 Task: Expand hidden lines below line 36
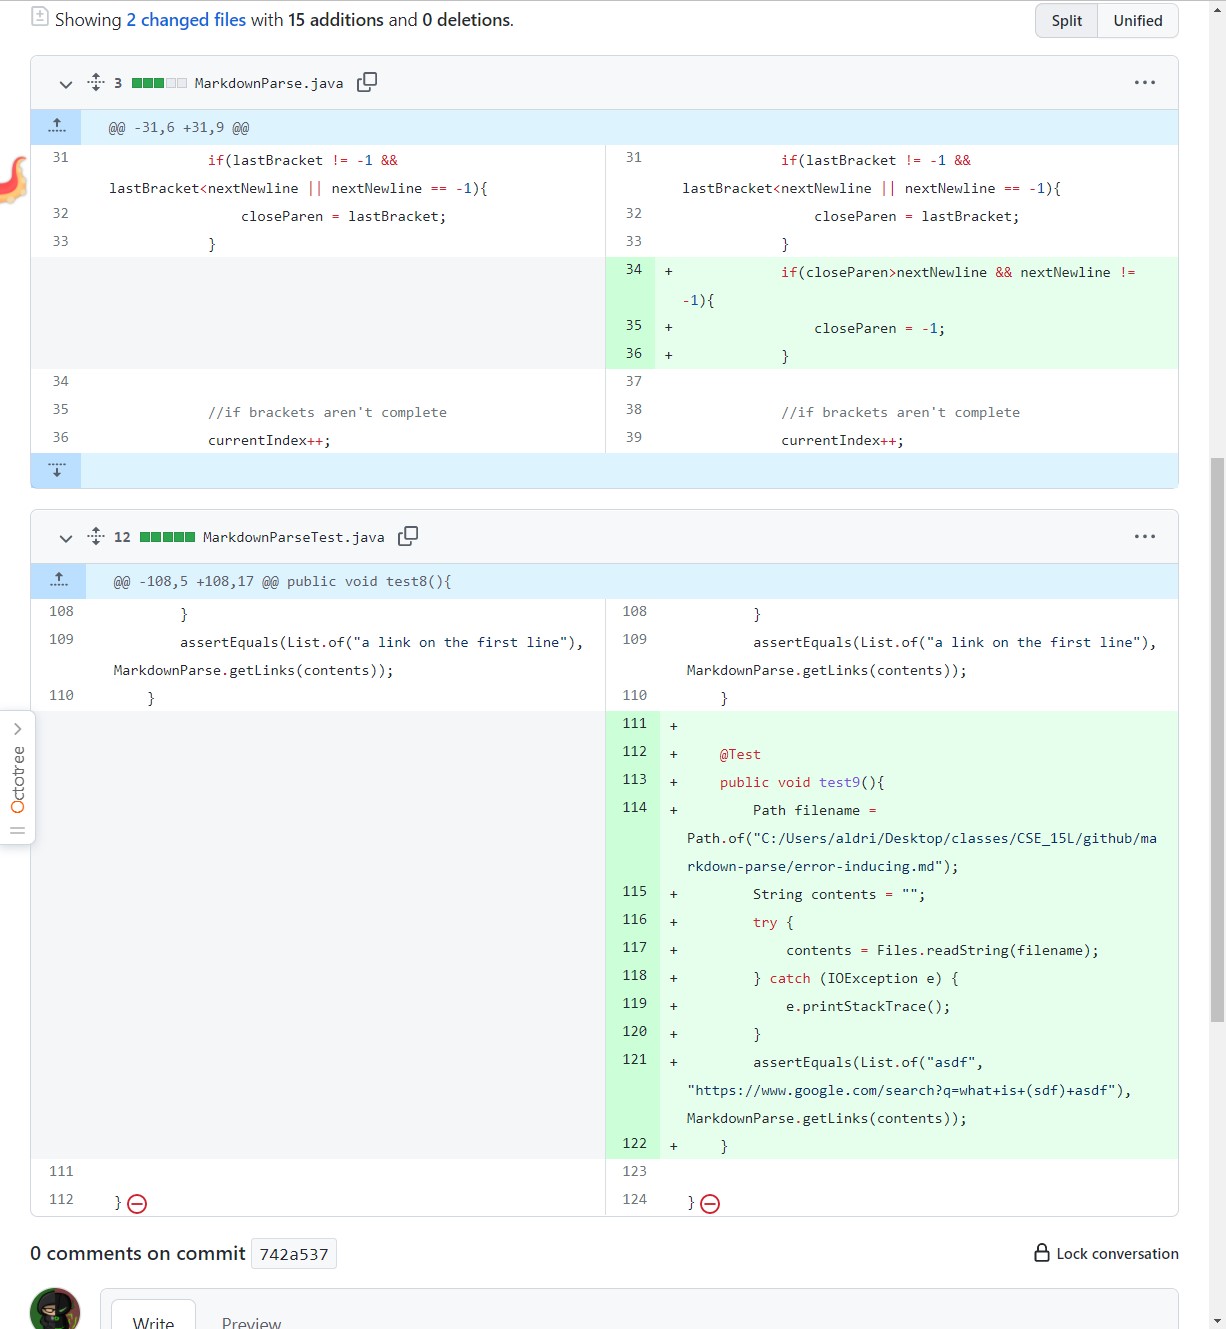click(x=56, y=470)
